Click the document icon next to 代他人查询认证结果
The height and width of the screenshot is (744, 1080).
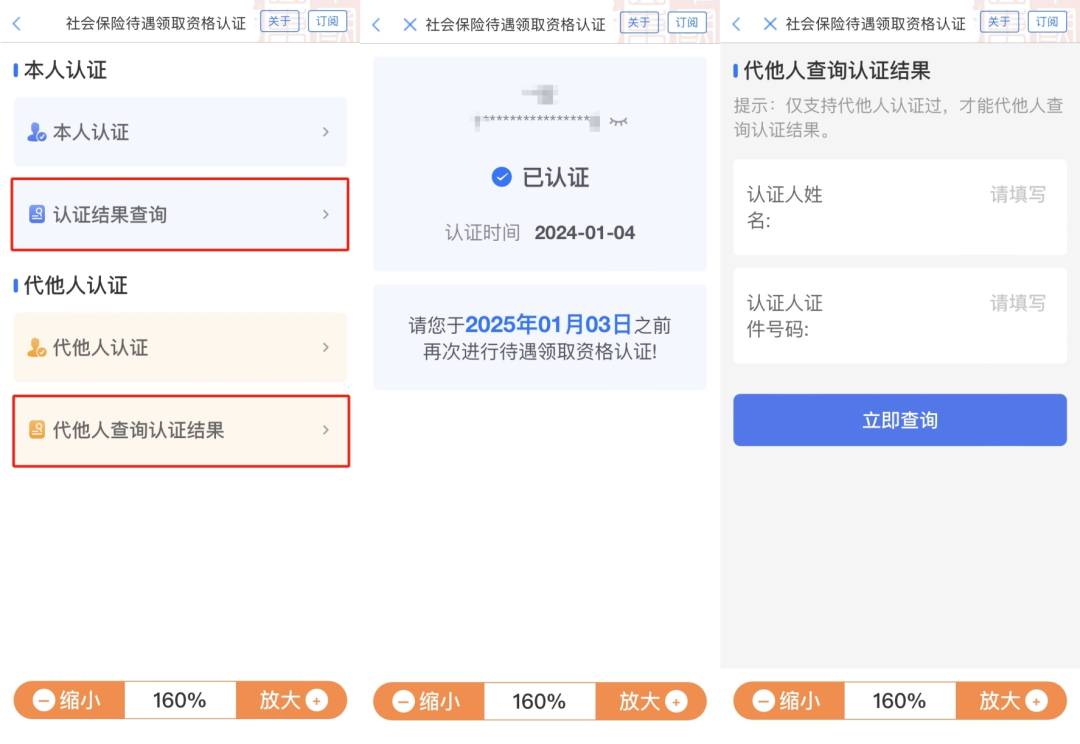[38, 431]
